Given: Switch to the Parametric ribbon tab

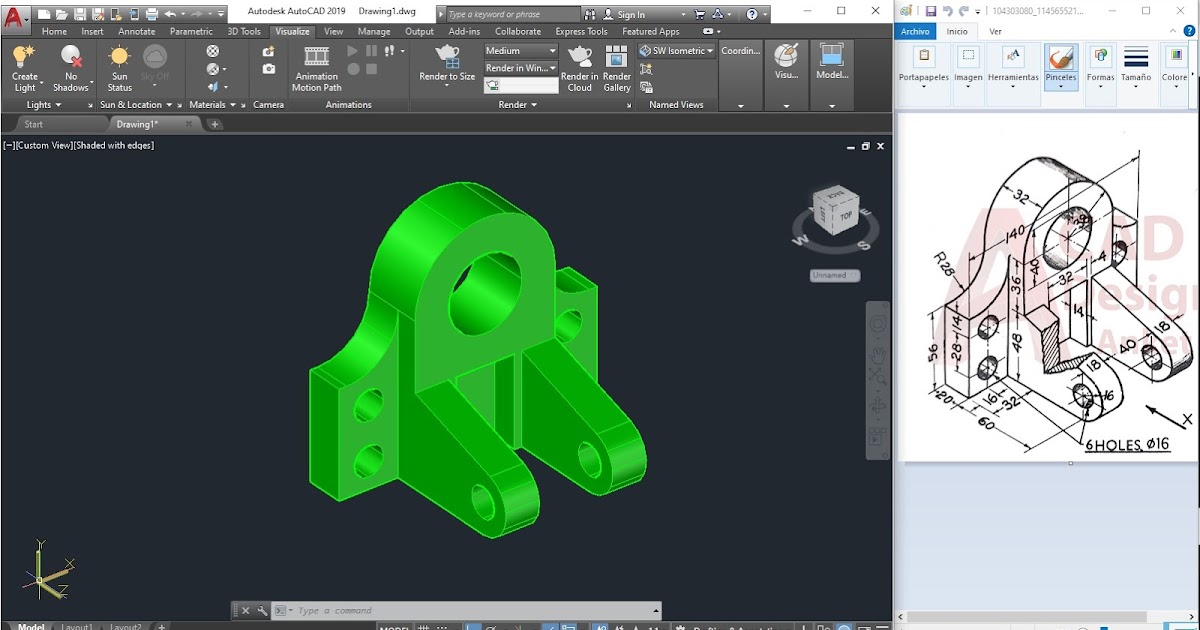Looking at the screenshot, I should (x=191, y=31).
